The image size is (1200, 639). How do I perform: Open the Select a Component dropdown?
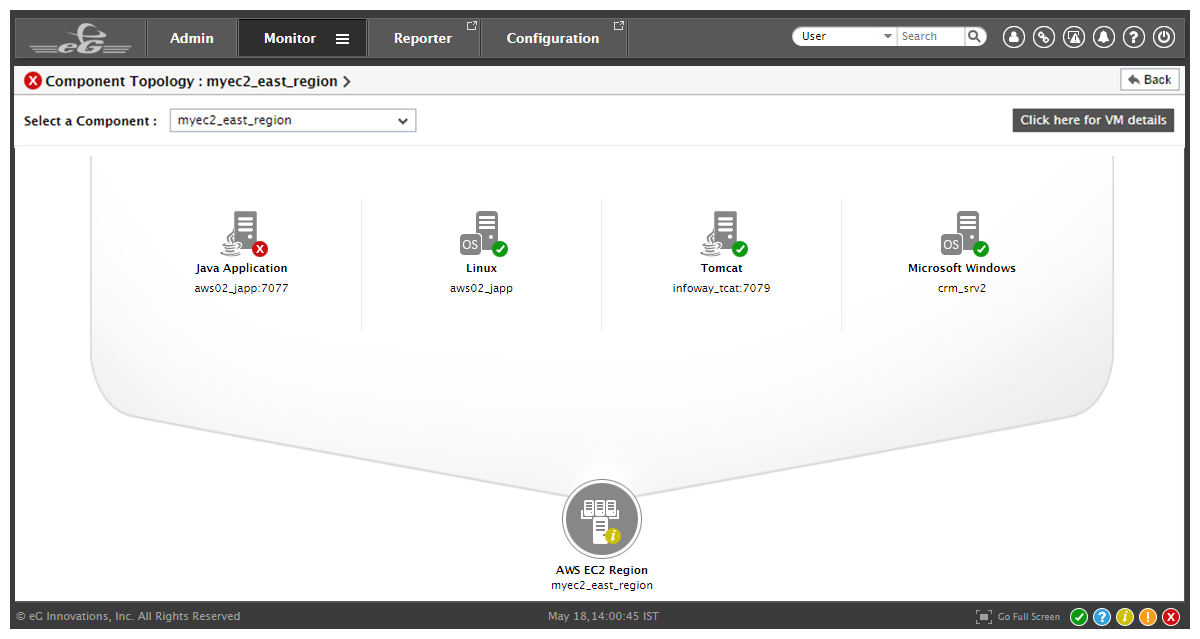[x=293, y=120]
